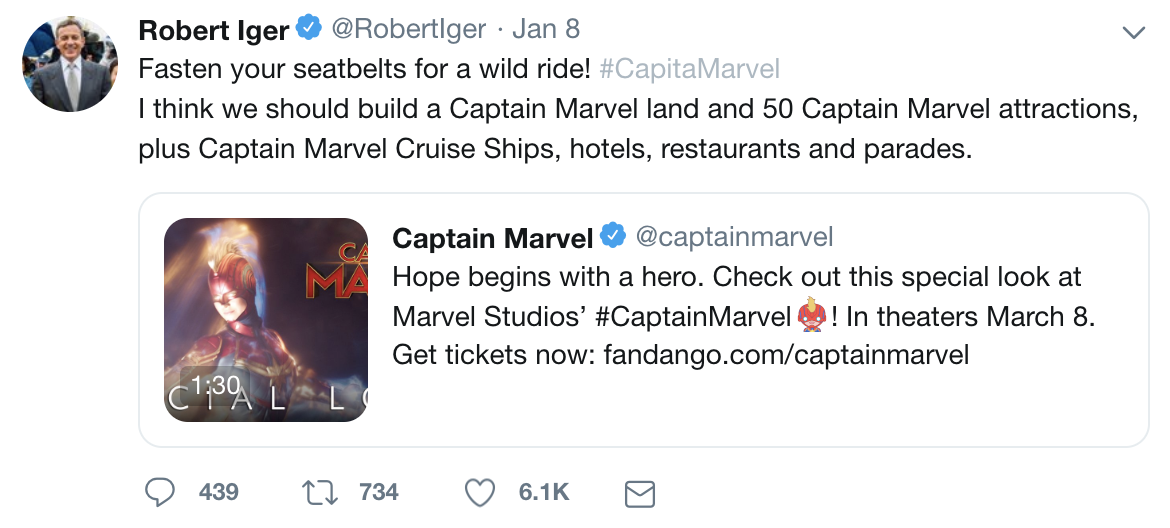The image size is (1170, 528).
Task: Send tweet via direct message envelope icon
Action: pos(639,493)
